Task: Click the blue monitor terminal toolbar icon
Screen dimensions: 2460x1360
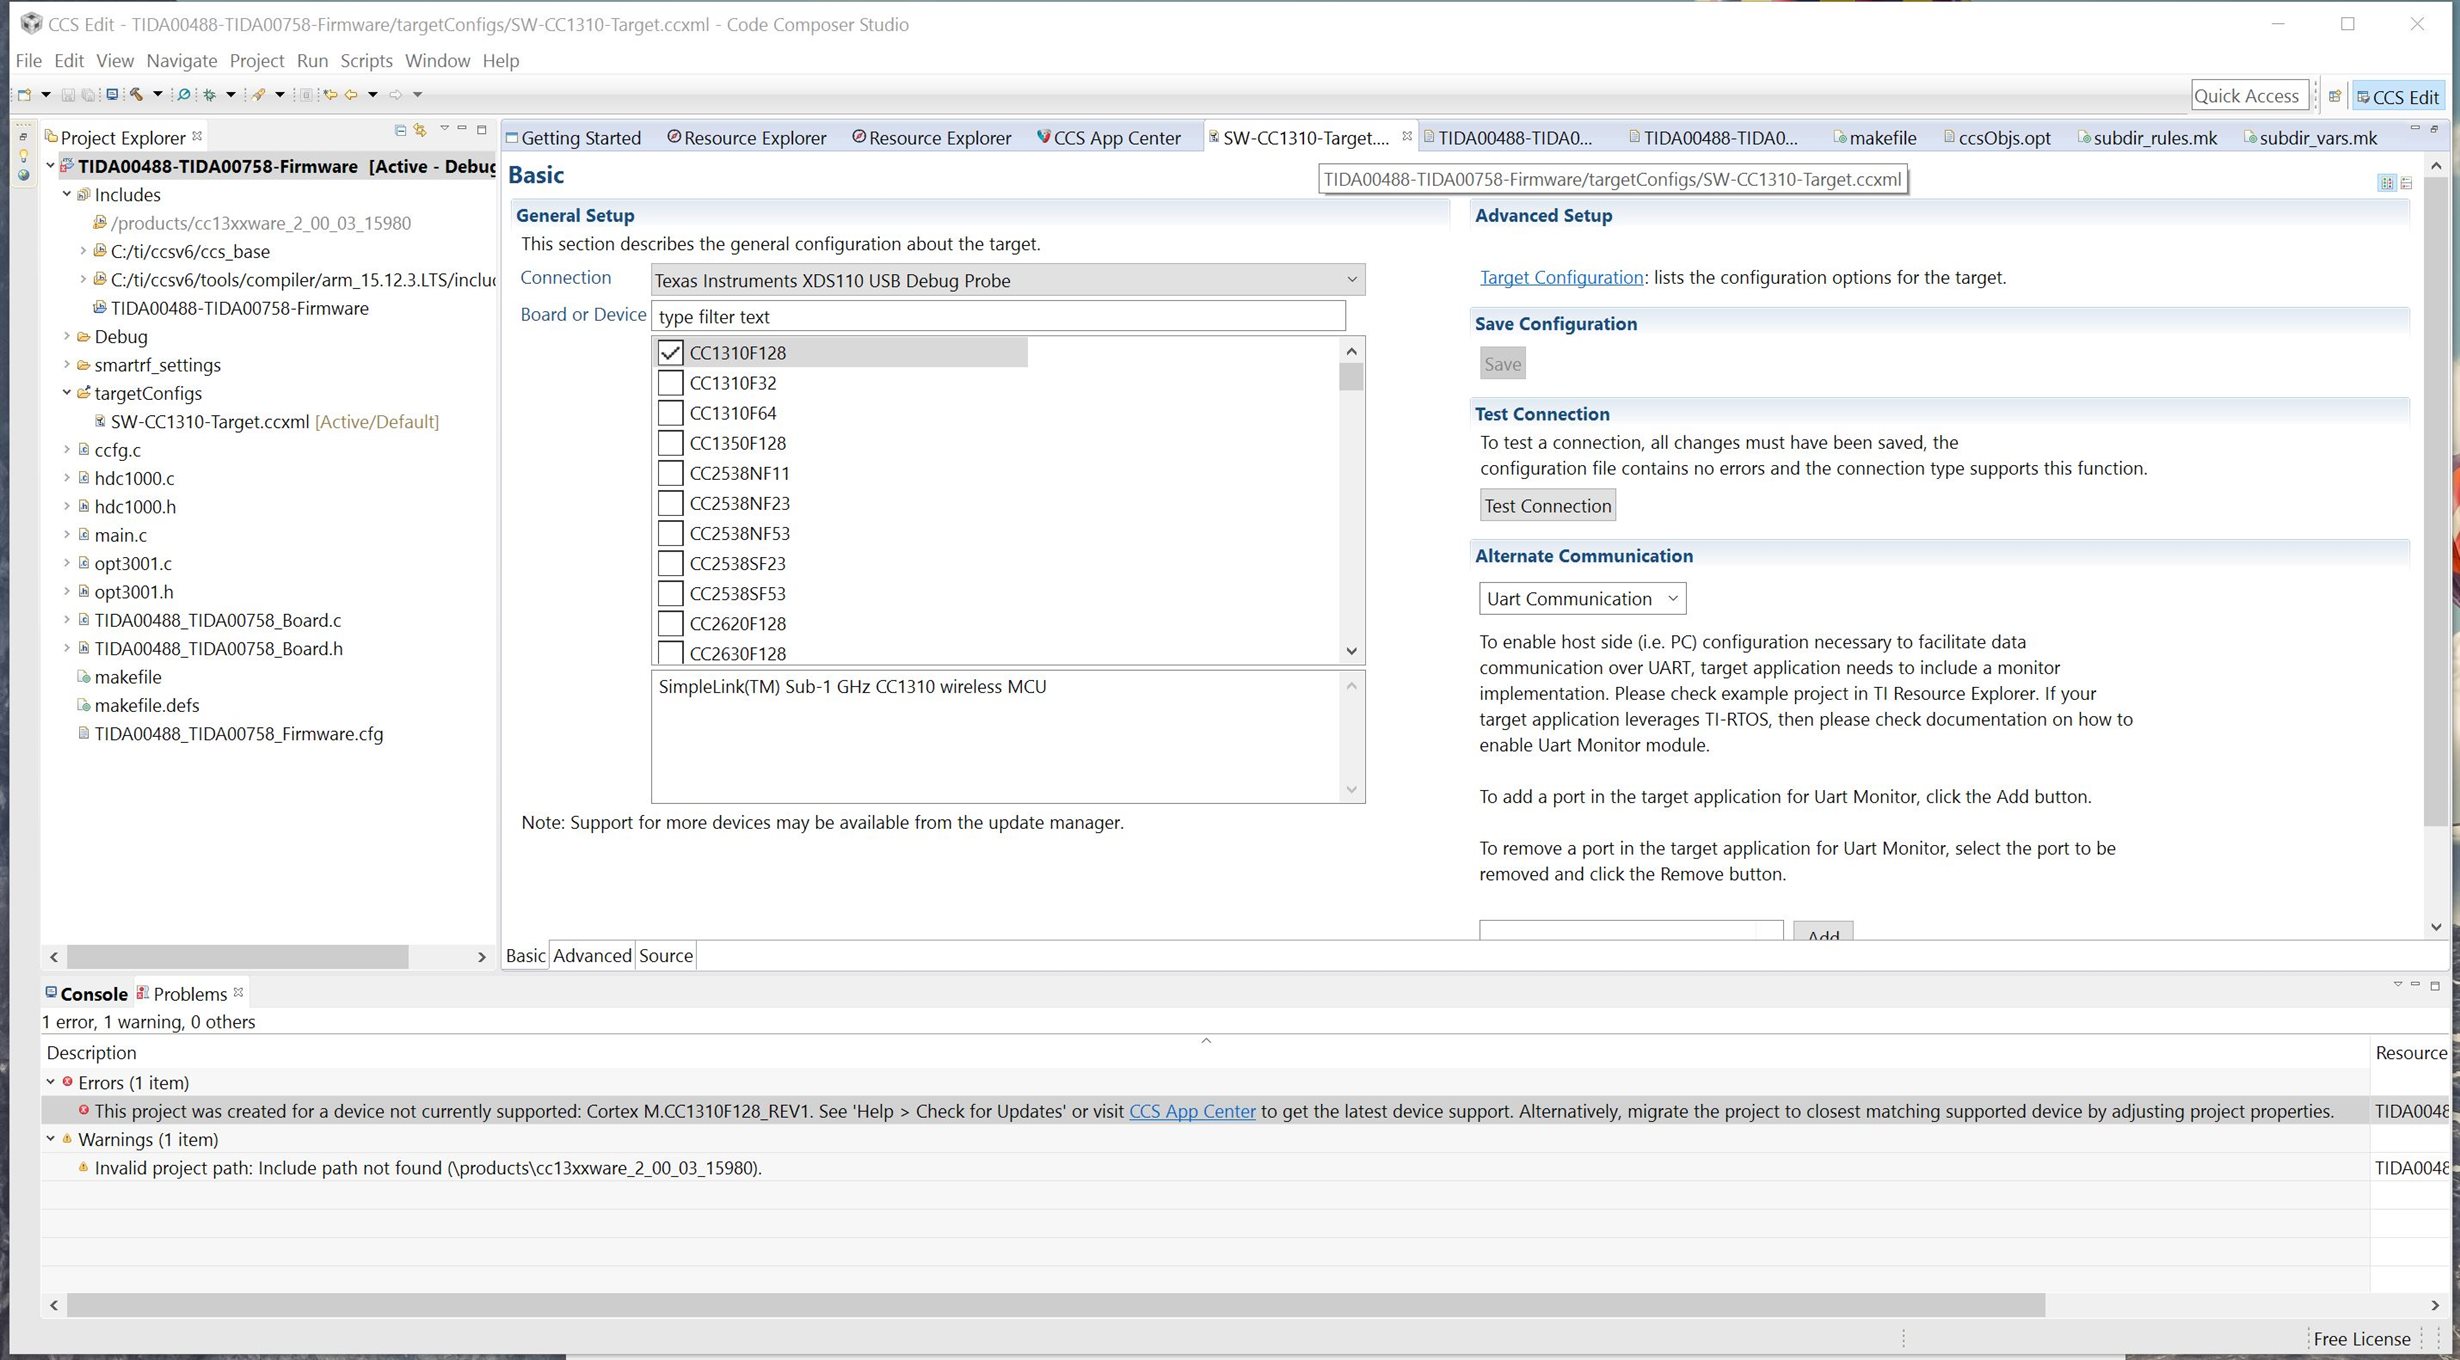Action: pyautogui.click(x=112, y=95)
